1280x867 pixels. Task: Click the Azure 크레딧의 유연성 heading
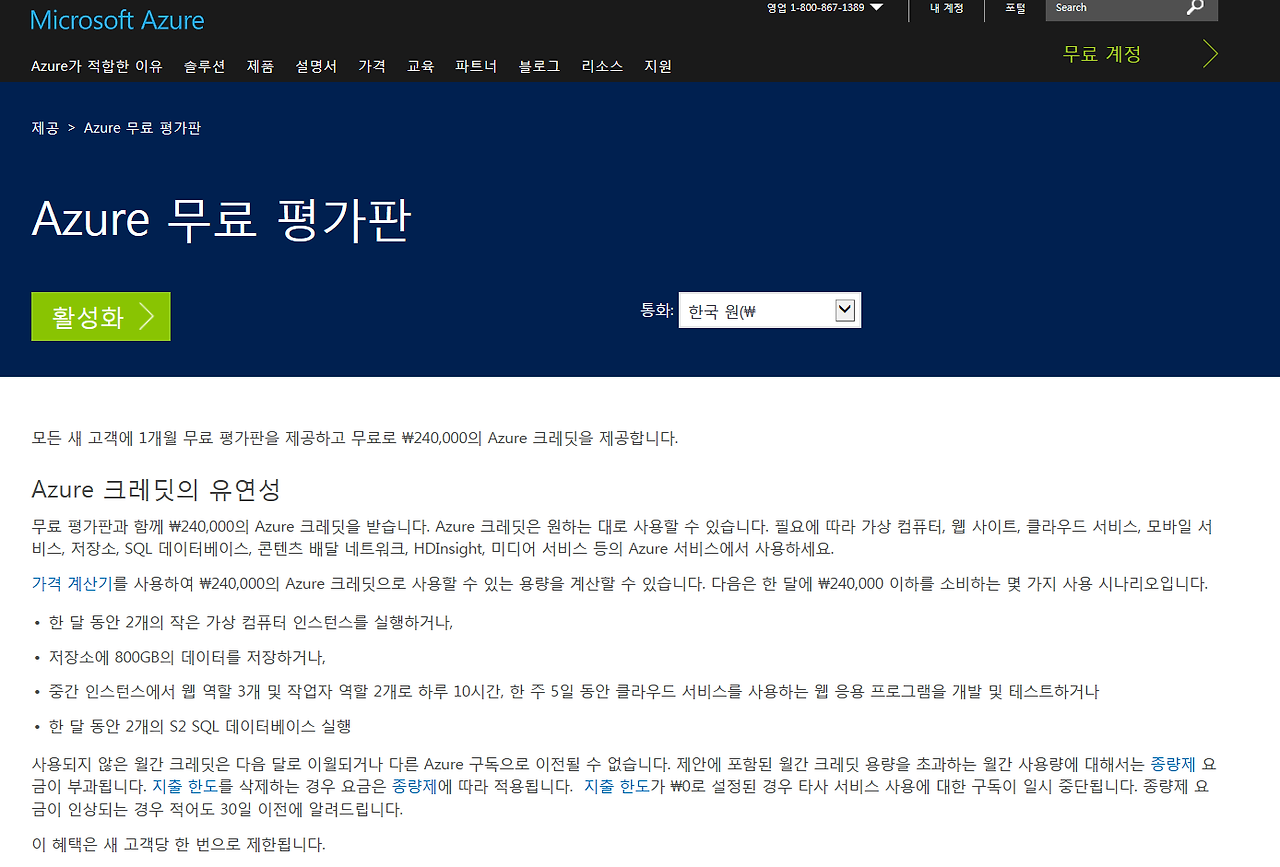[156, 490]
